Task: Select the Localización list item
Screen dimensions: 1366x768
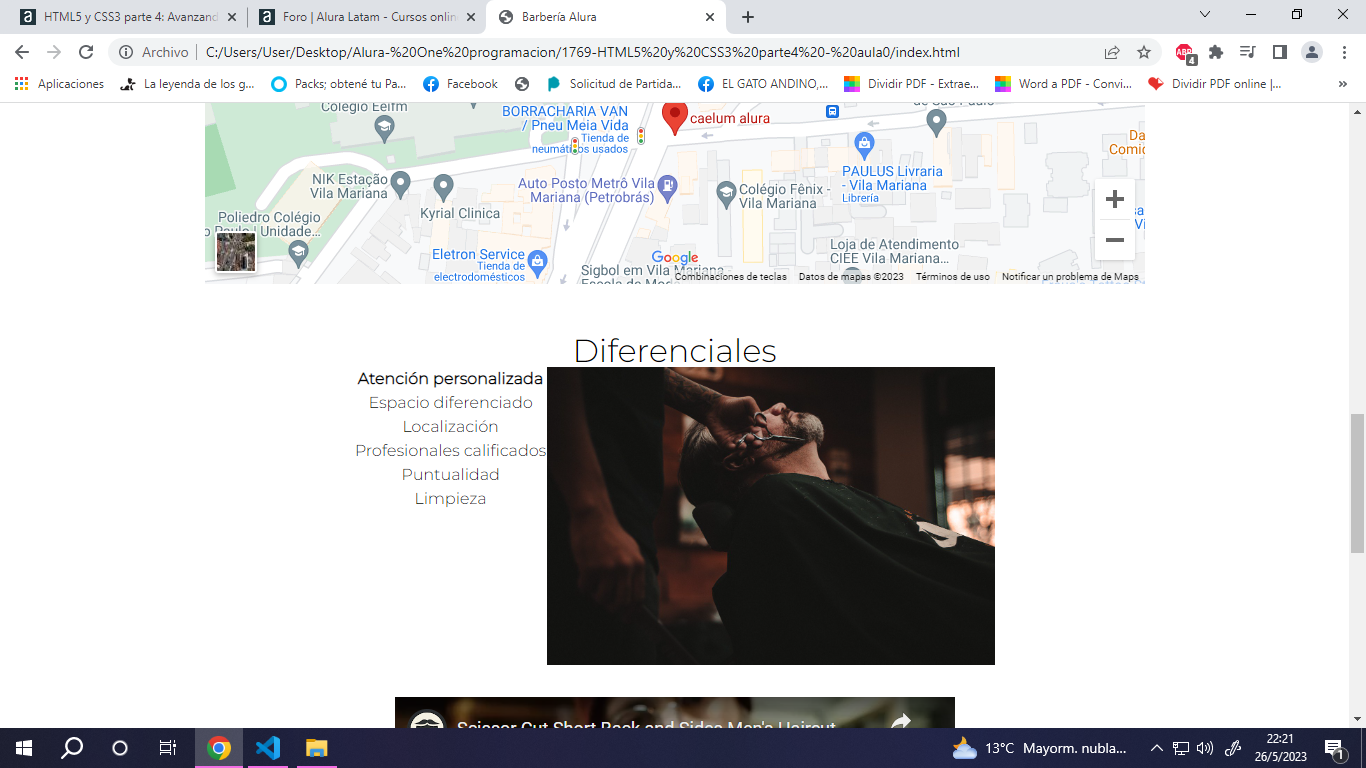Action: point(450,427)
